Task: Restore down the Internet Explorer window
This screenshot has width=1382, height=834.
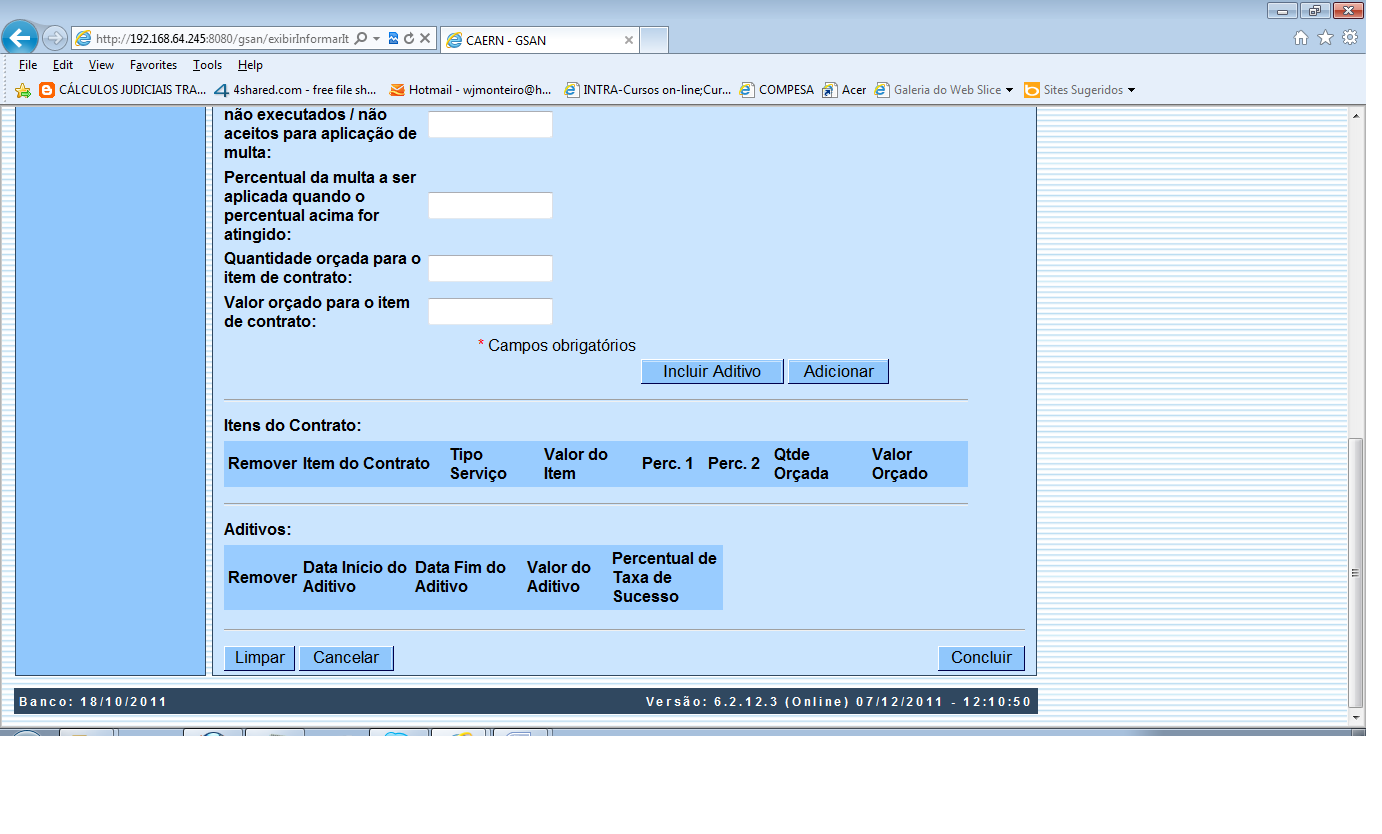Action: (1313, 10)
